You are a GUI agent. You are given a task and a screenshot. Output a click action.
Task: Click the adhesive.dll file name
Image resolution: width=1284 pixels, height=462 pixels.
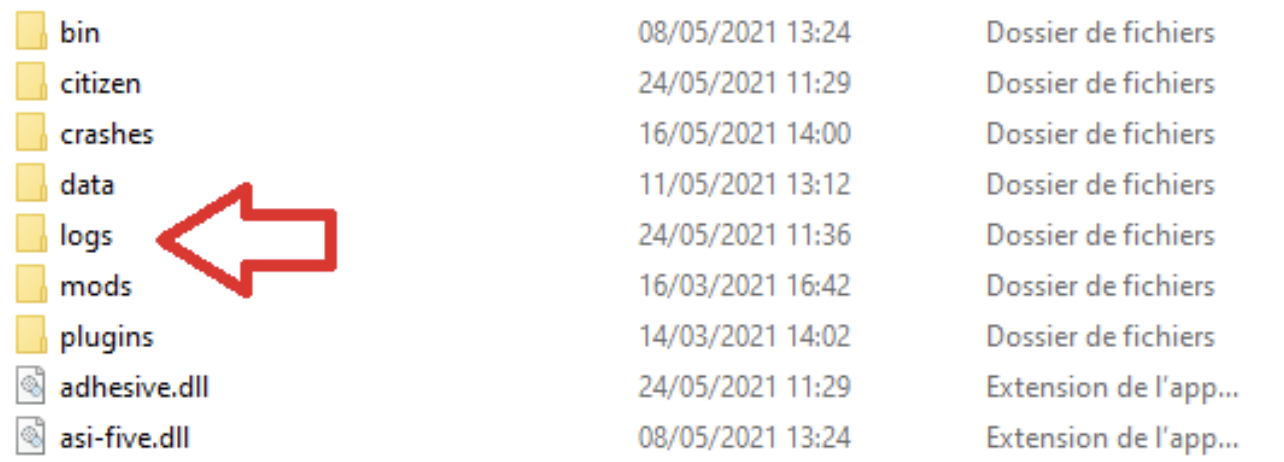tap(134, 387)
